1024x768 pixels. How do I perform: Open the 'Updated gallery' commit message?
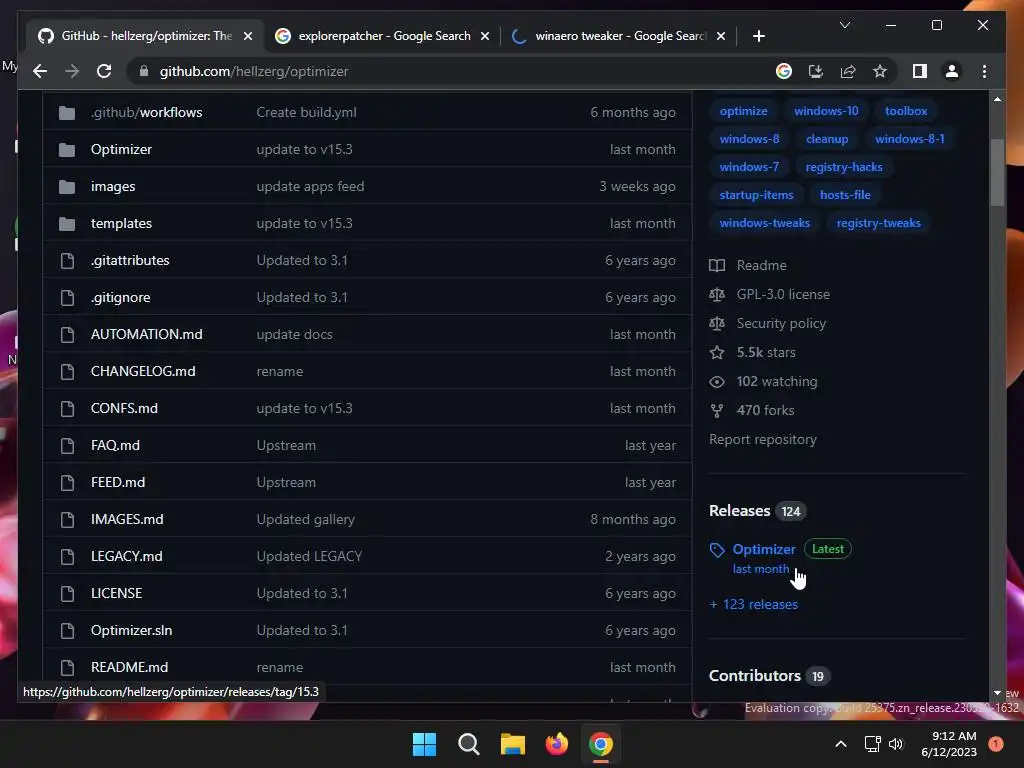click(306, 519)
